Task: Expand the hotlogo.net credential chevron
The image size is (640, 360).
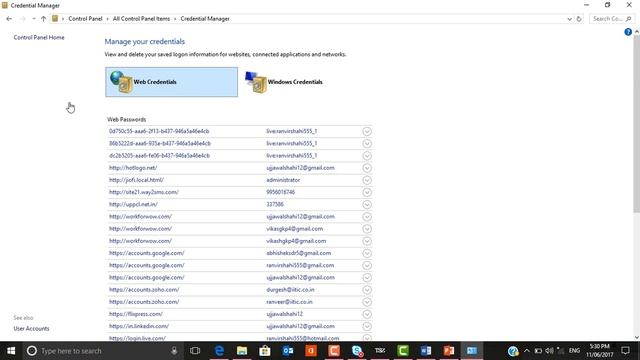Action: click(367, 168)
